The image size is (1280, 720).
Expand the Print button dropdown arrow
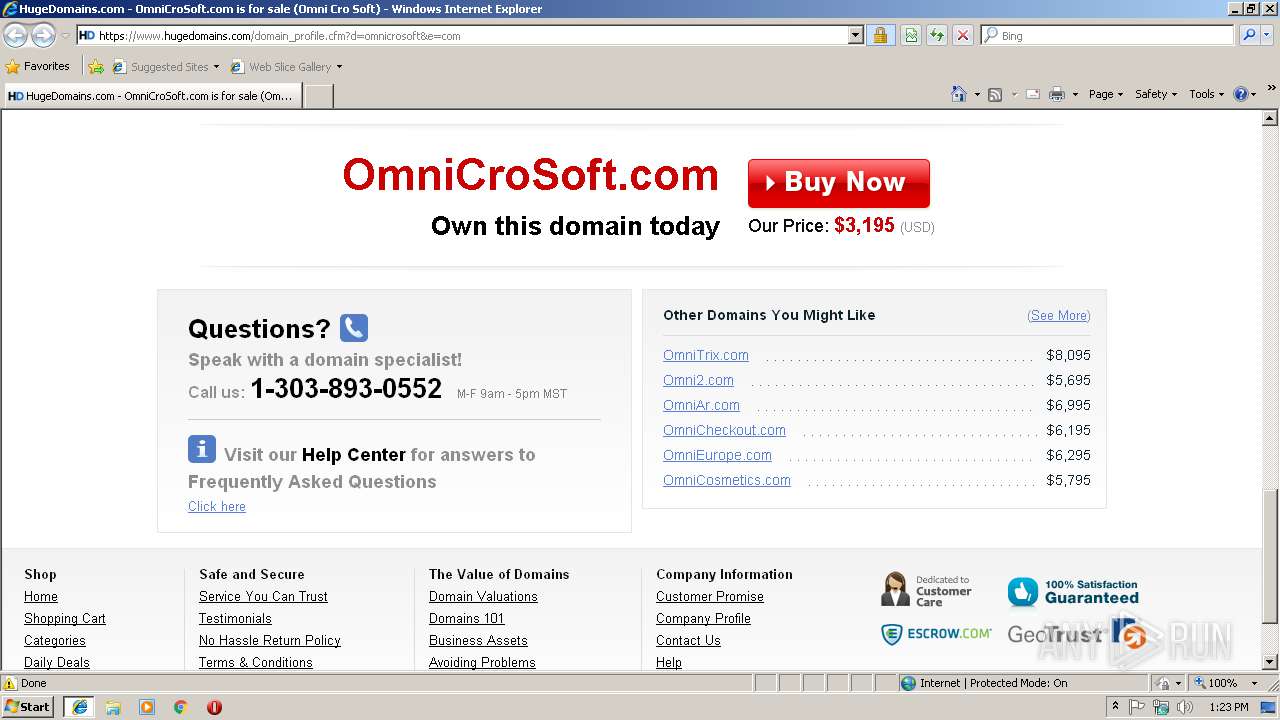click(1075, 94)
